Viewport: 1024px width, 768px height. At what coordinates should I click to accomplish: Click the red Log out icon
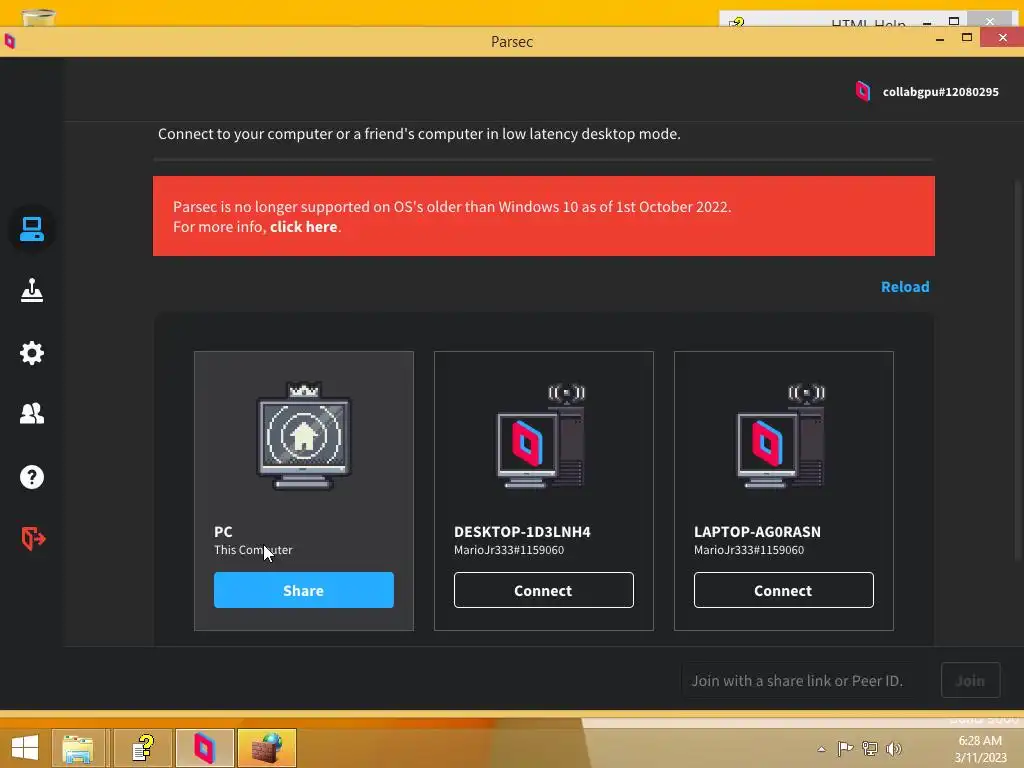pos(33,539)
